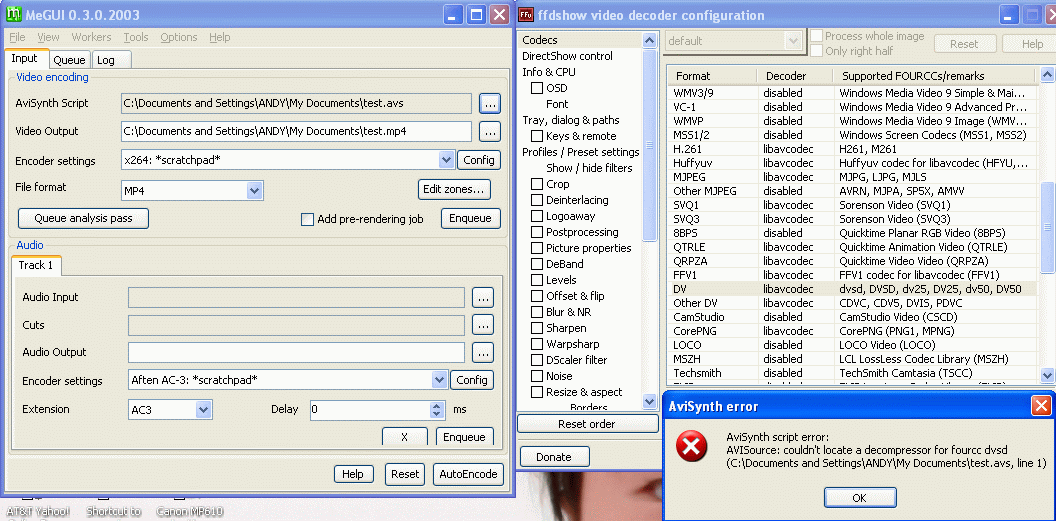This screenshot has width=1056, height=521.
Task: Click the red error icon in AviSynth dialog
Action: pyautogui.click(x=692, y=448)
